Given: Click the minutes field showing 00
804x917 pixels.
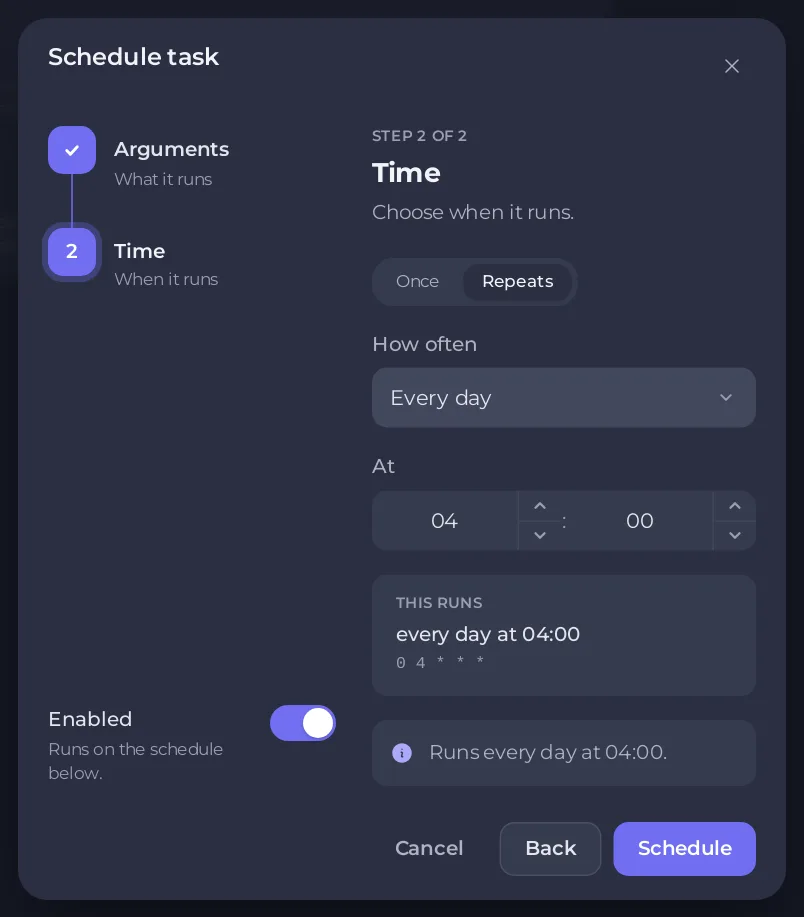Looking at the screenshot, I should 640,520.
